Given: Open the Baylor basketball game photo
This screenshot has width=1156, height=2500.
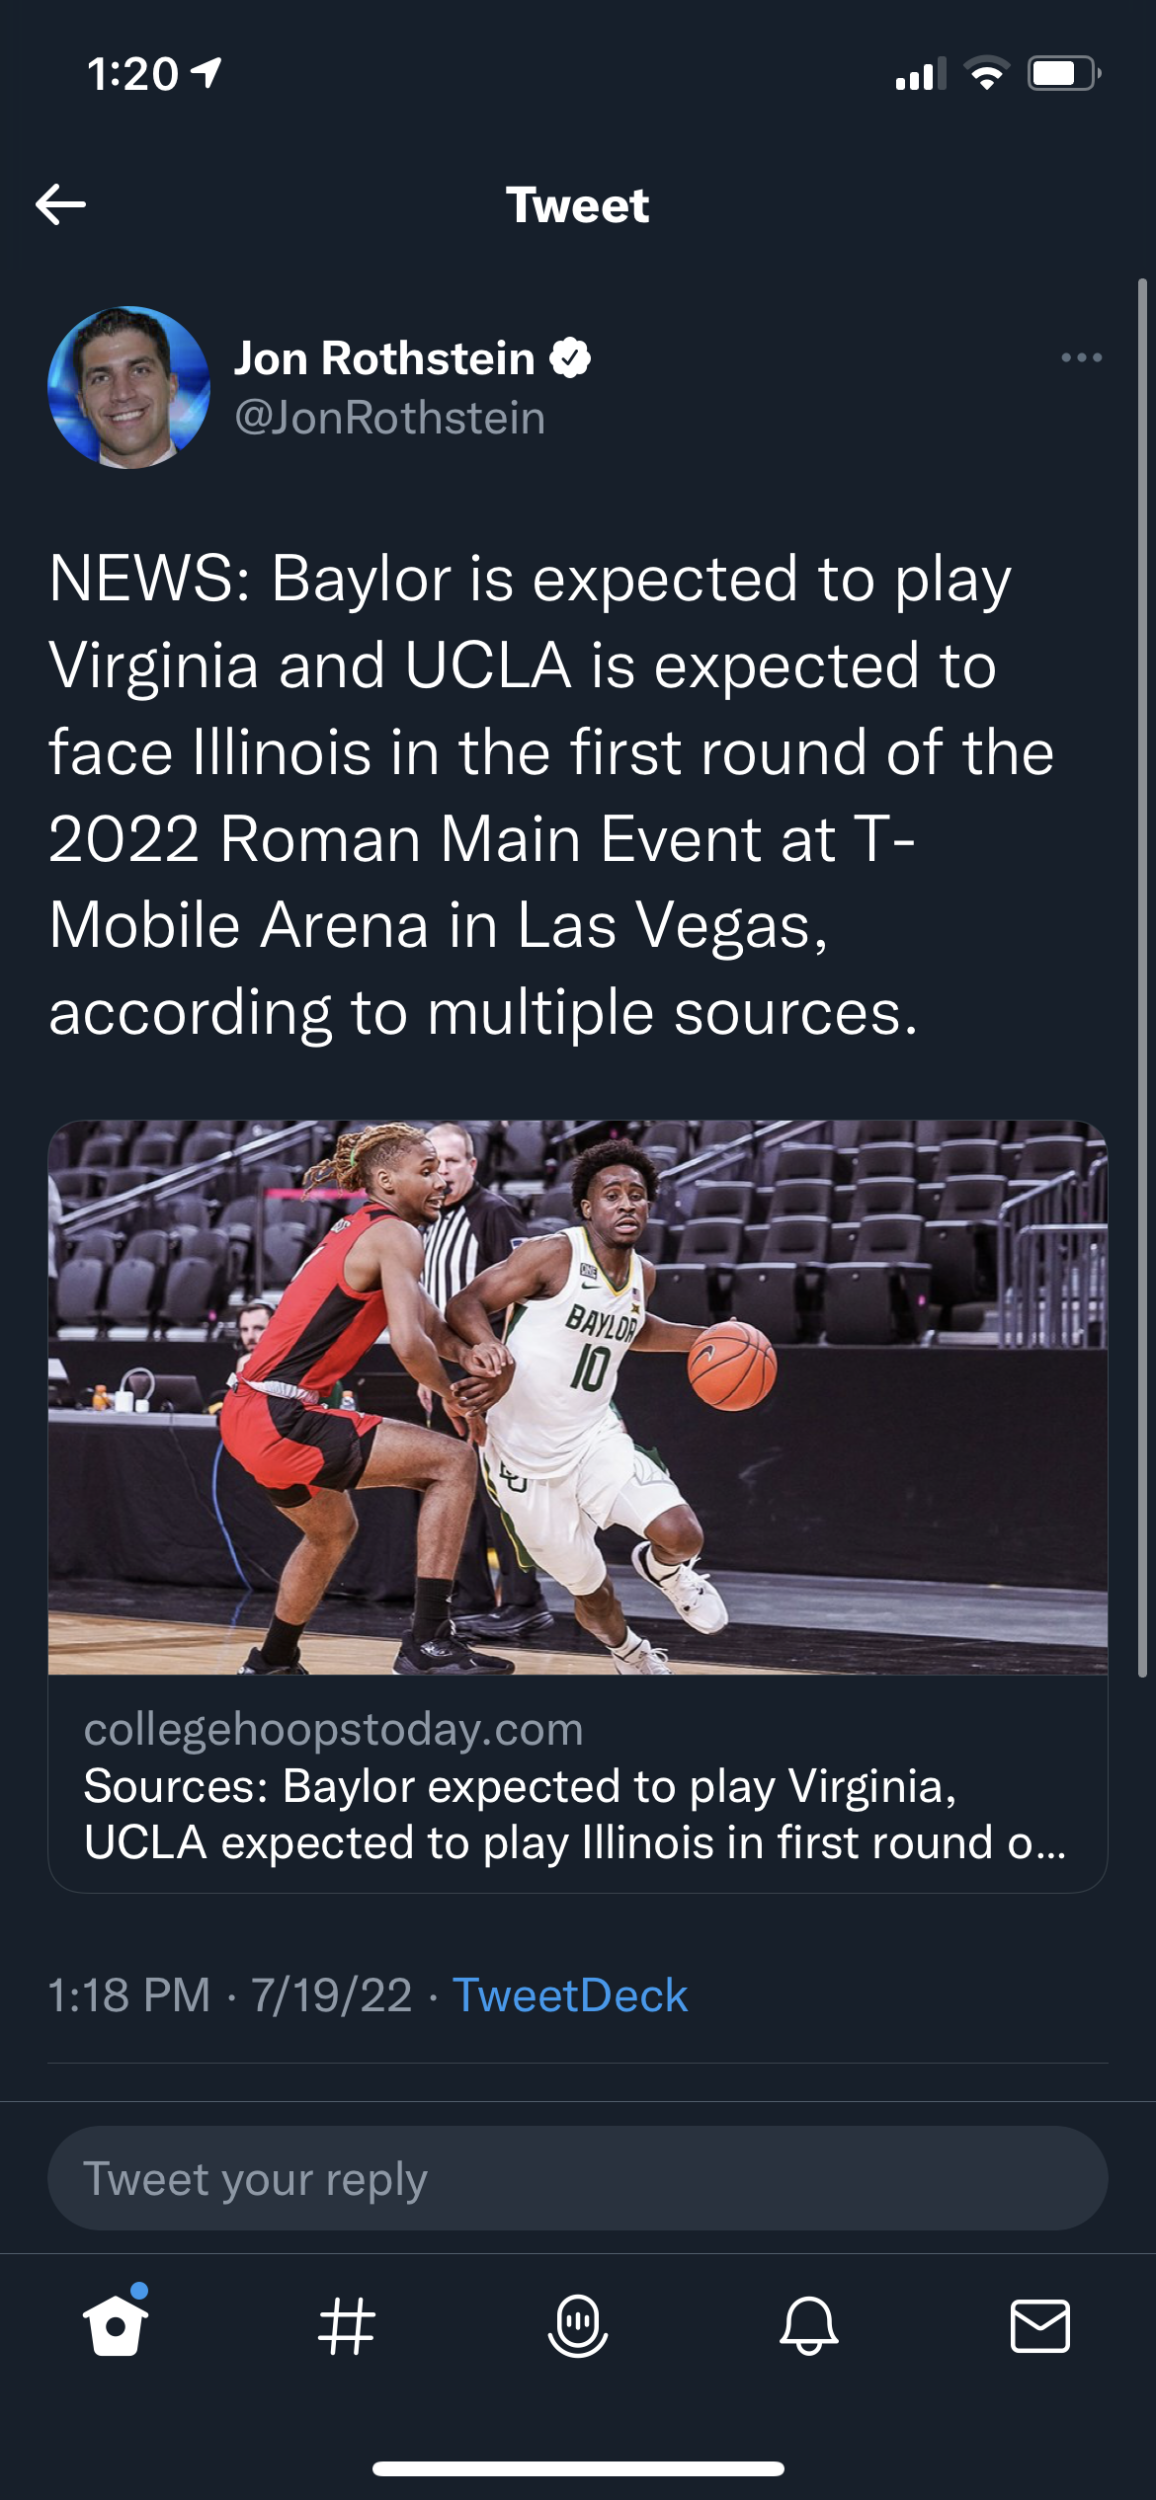Looking at the screenshot, I should click(578, 1397).
